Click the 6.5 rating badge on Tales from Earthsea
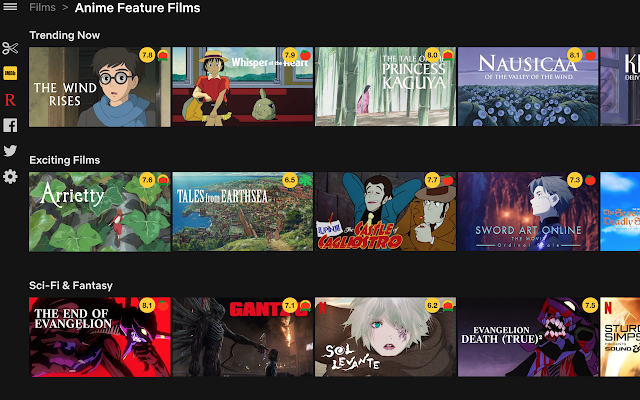 pos(290,180)
